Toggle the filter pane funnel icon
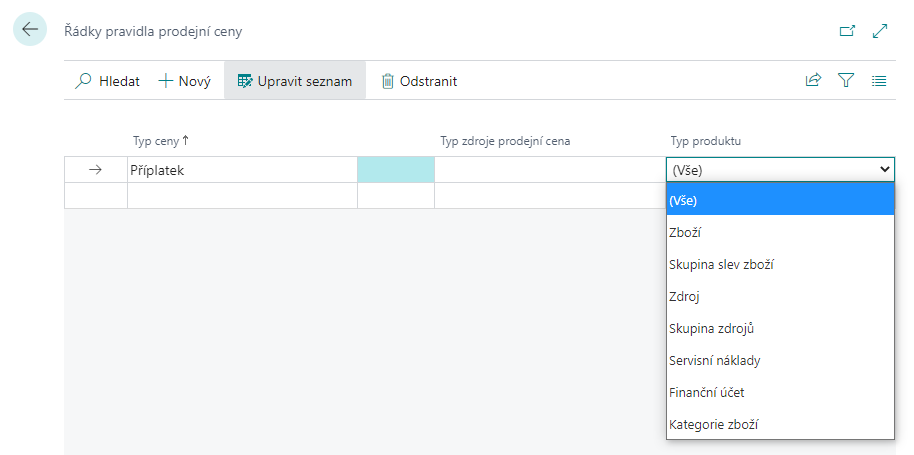Viewport: 914px width, 455px height. tap(846, 81)
